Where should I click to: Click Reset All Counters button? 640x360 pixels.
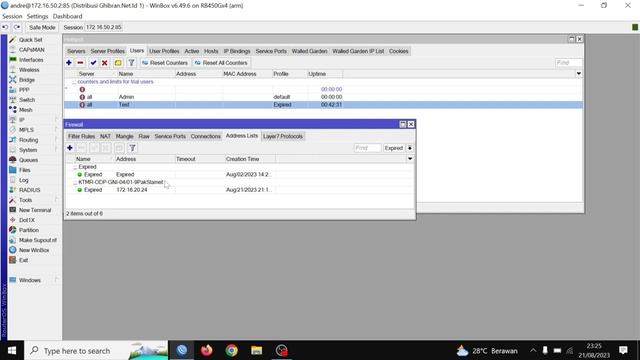[221, 63]
